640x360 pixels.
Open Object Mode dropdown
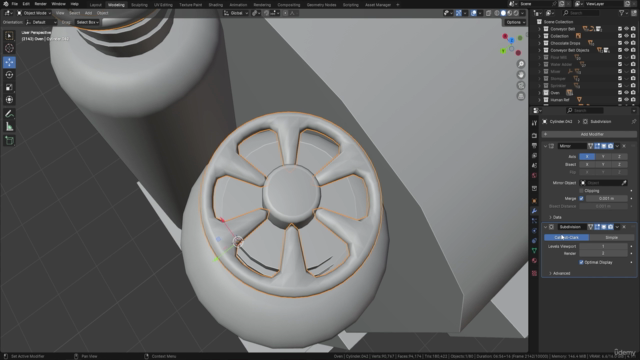click(34, 13)
